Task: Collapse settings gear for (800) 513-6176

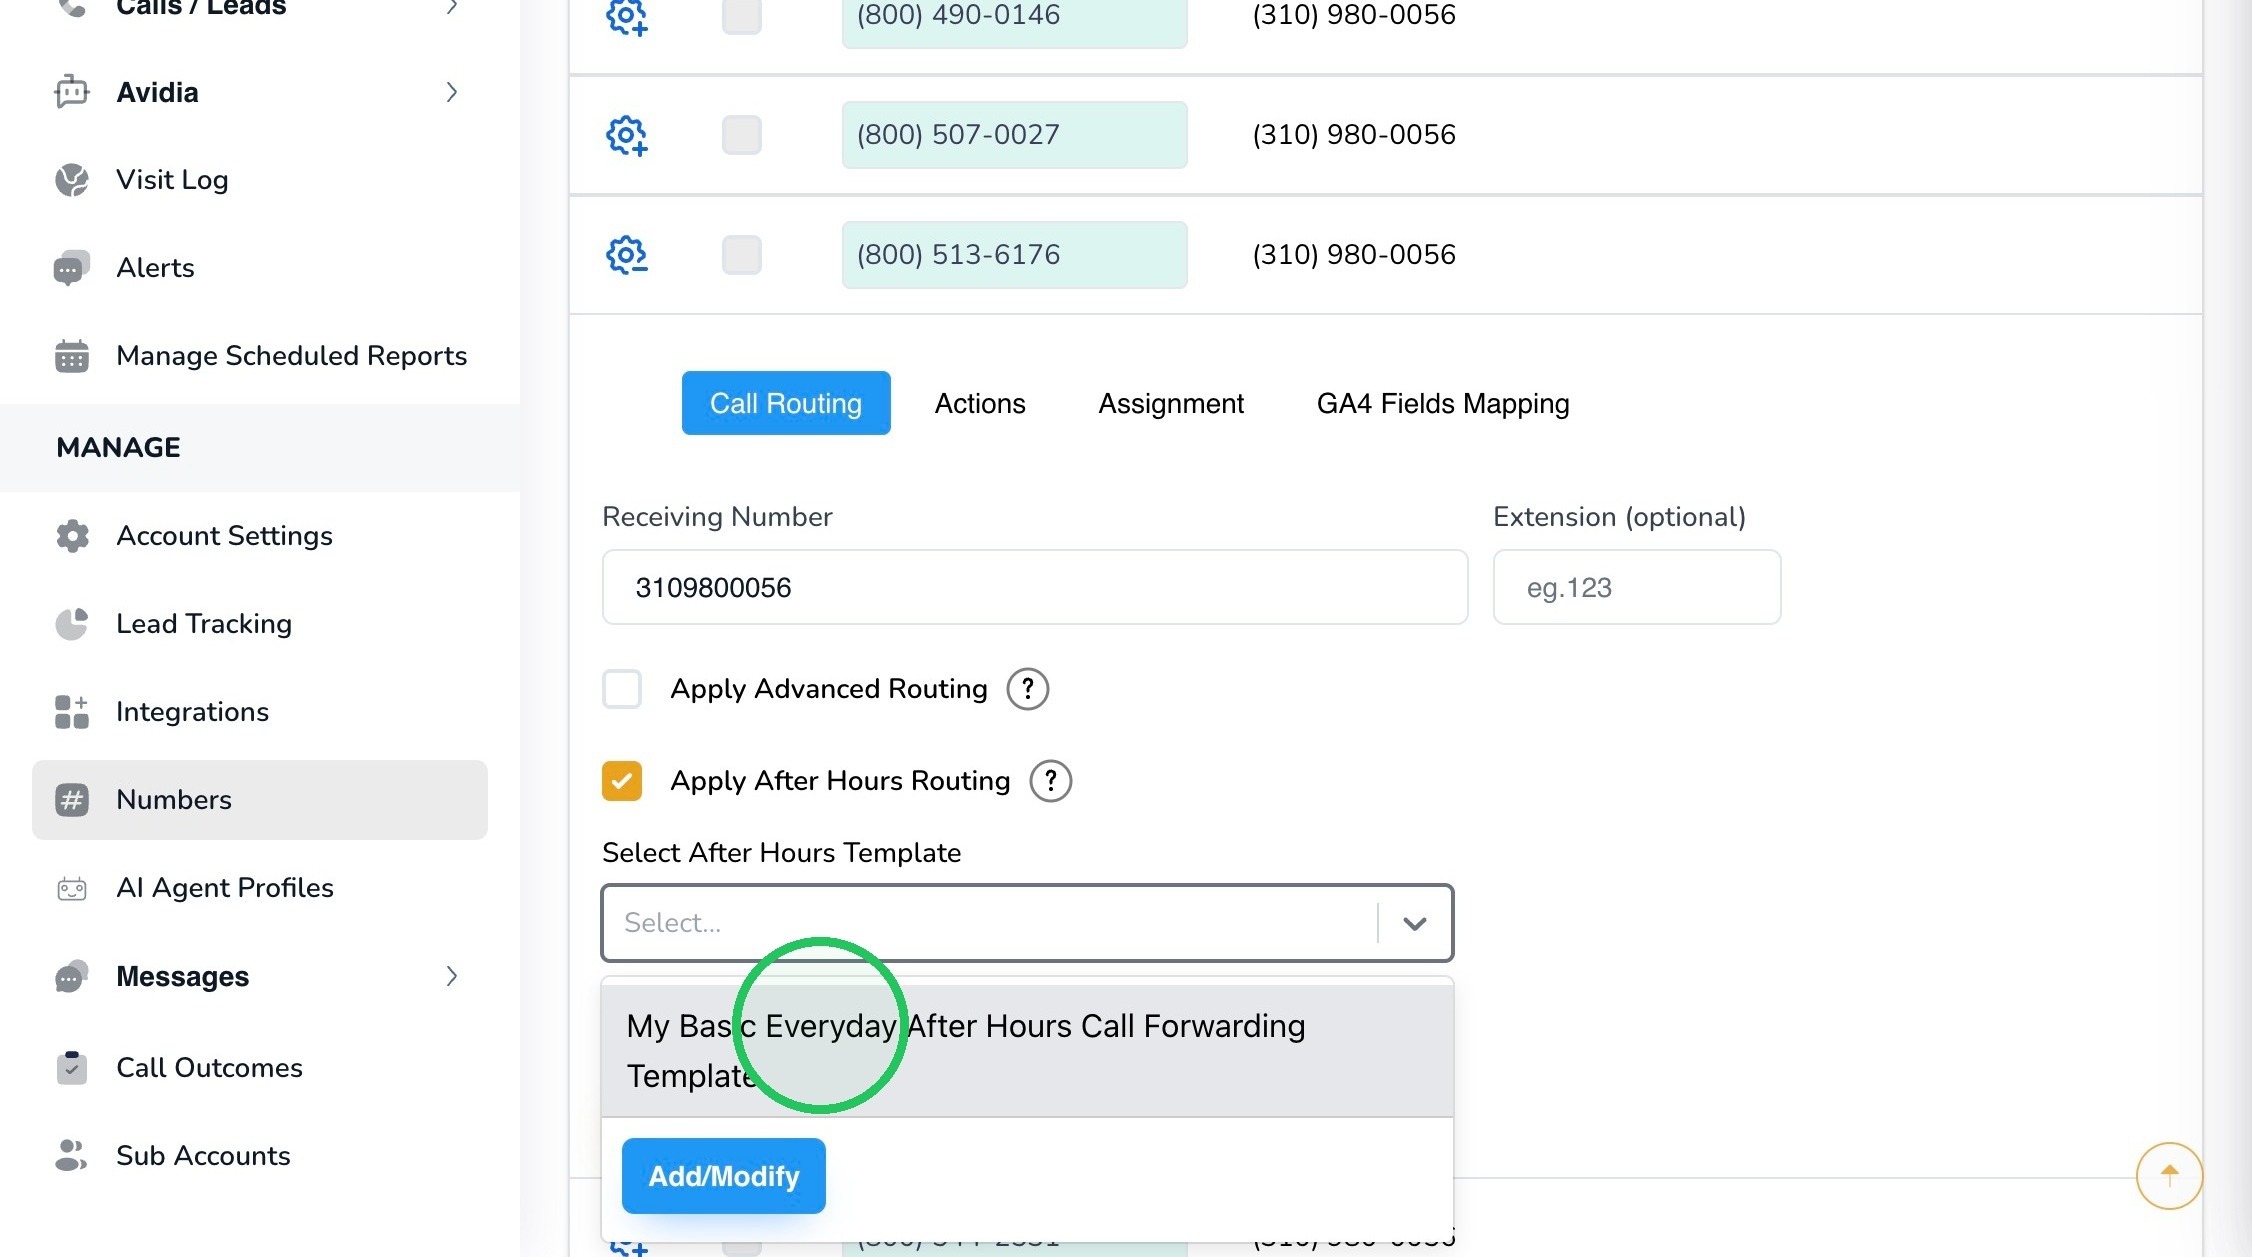Action: pos(627,255)
